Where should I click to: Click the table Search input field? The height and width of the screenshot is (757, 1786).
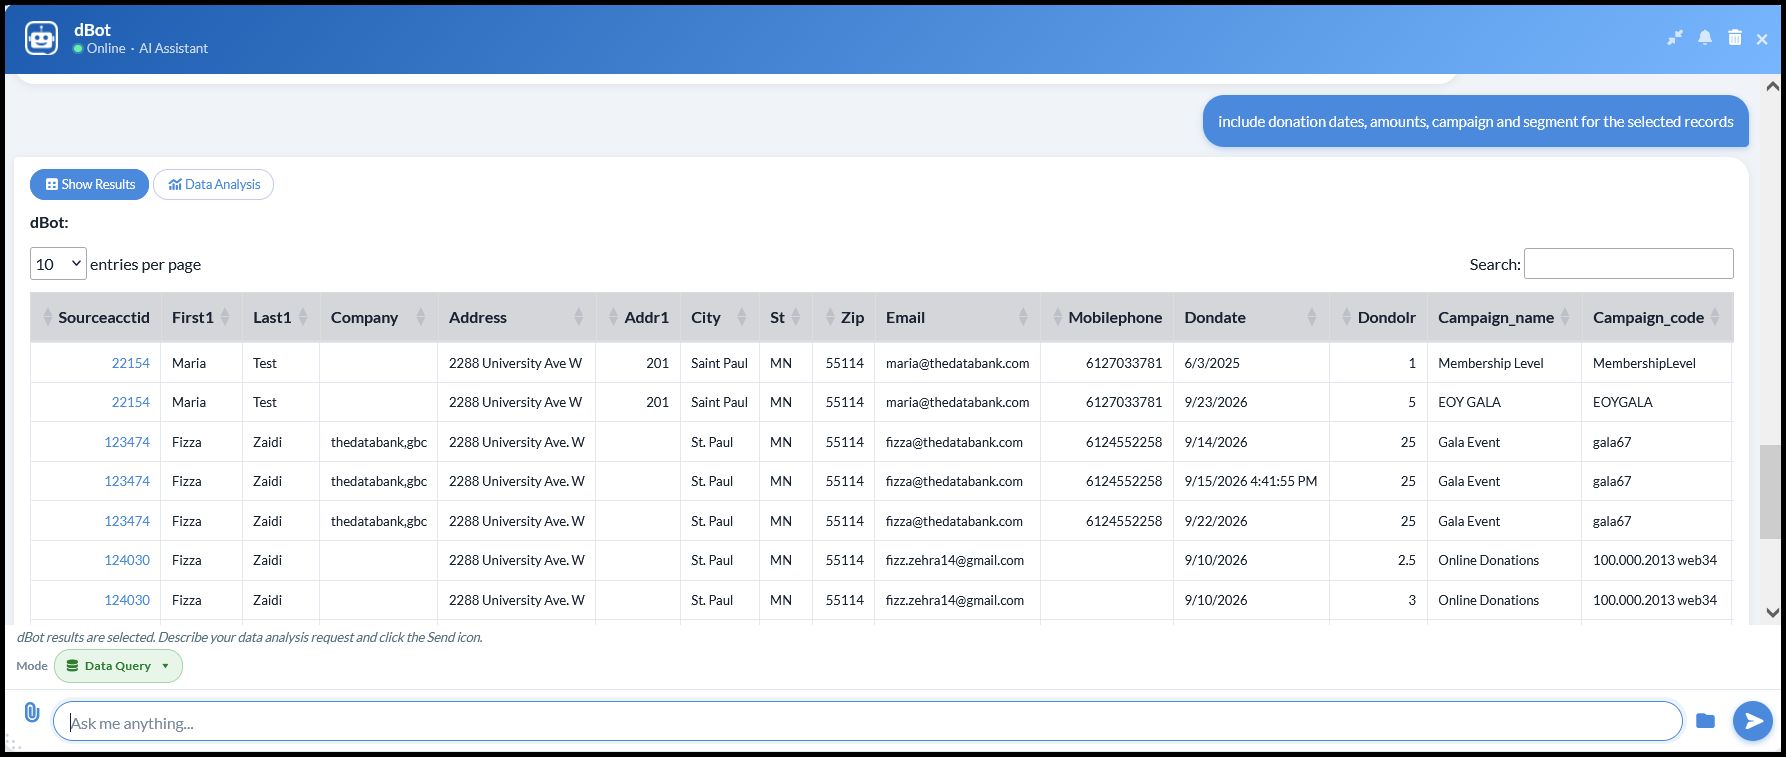1628,264
